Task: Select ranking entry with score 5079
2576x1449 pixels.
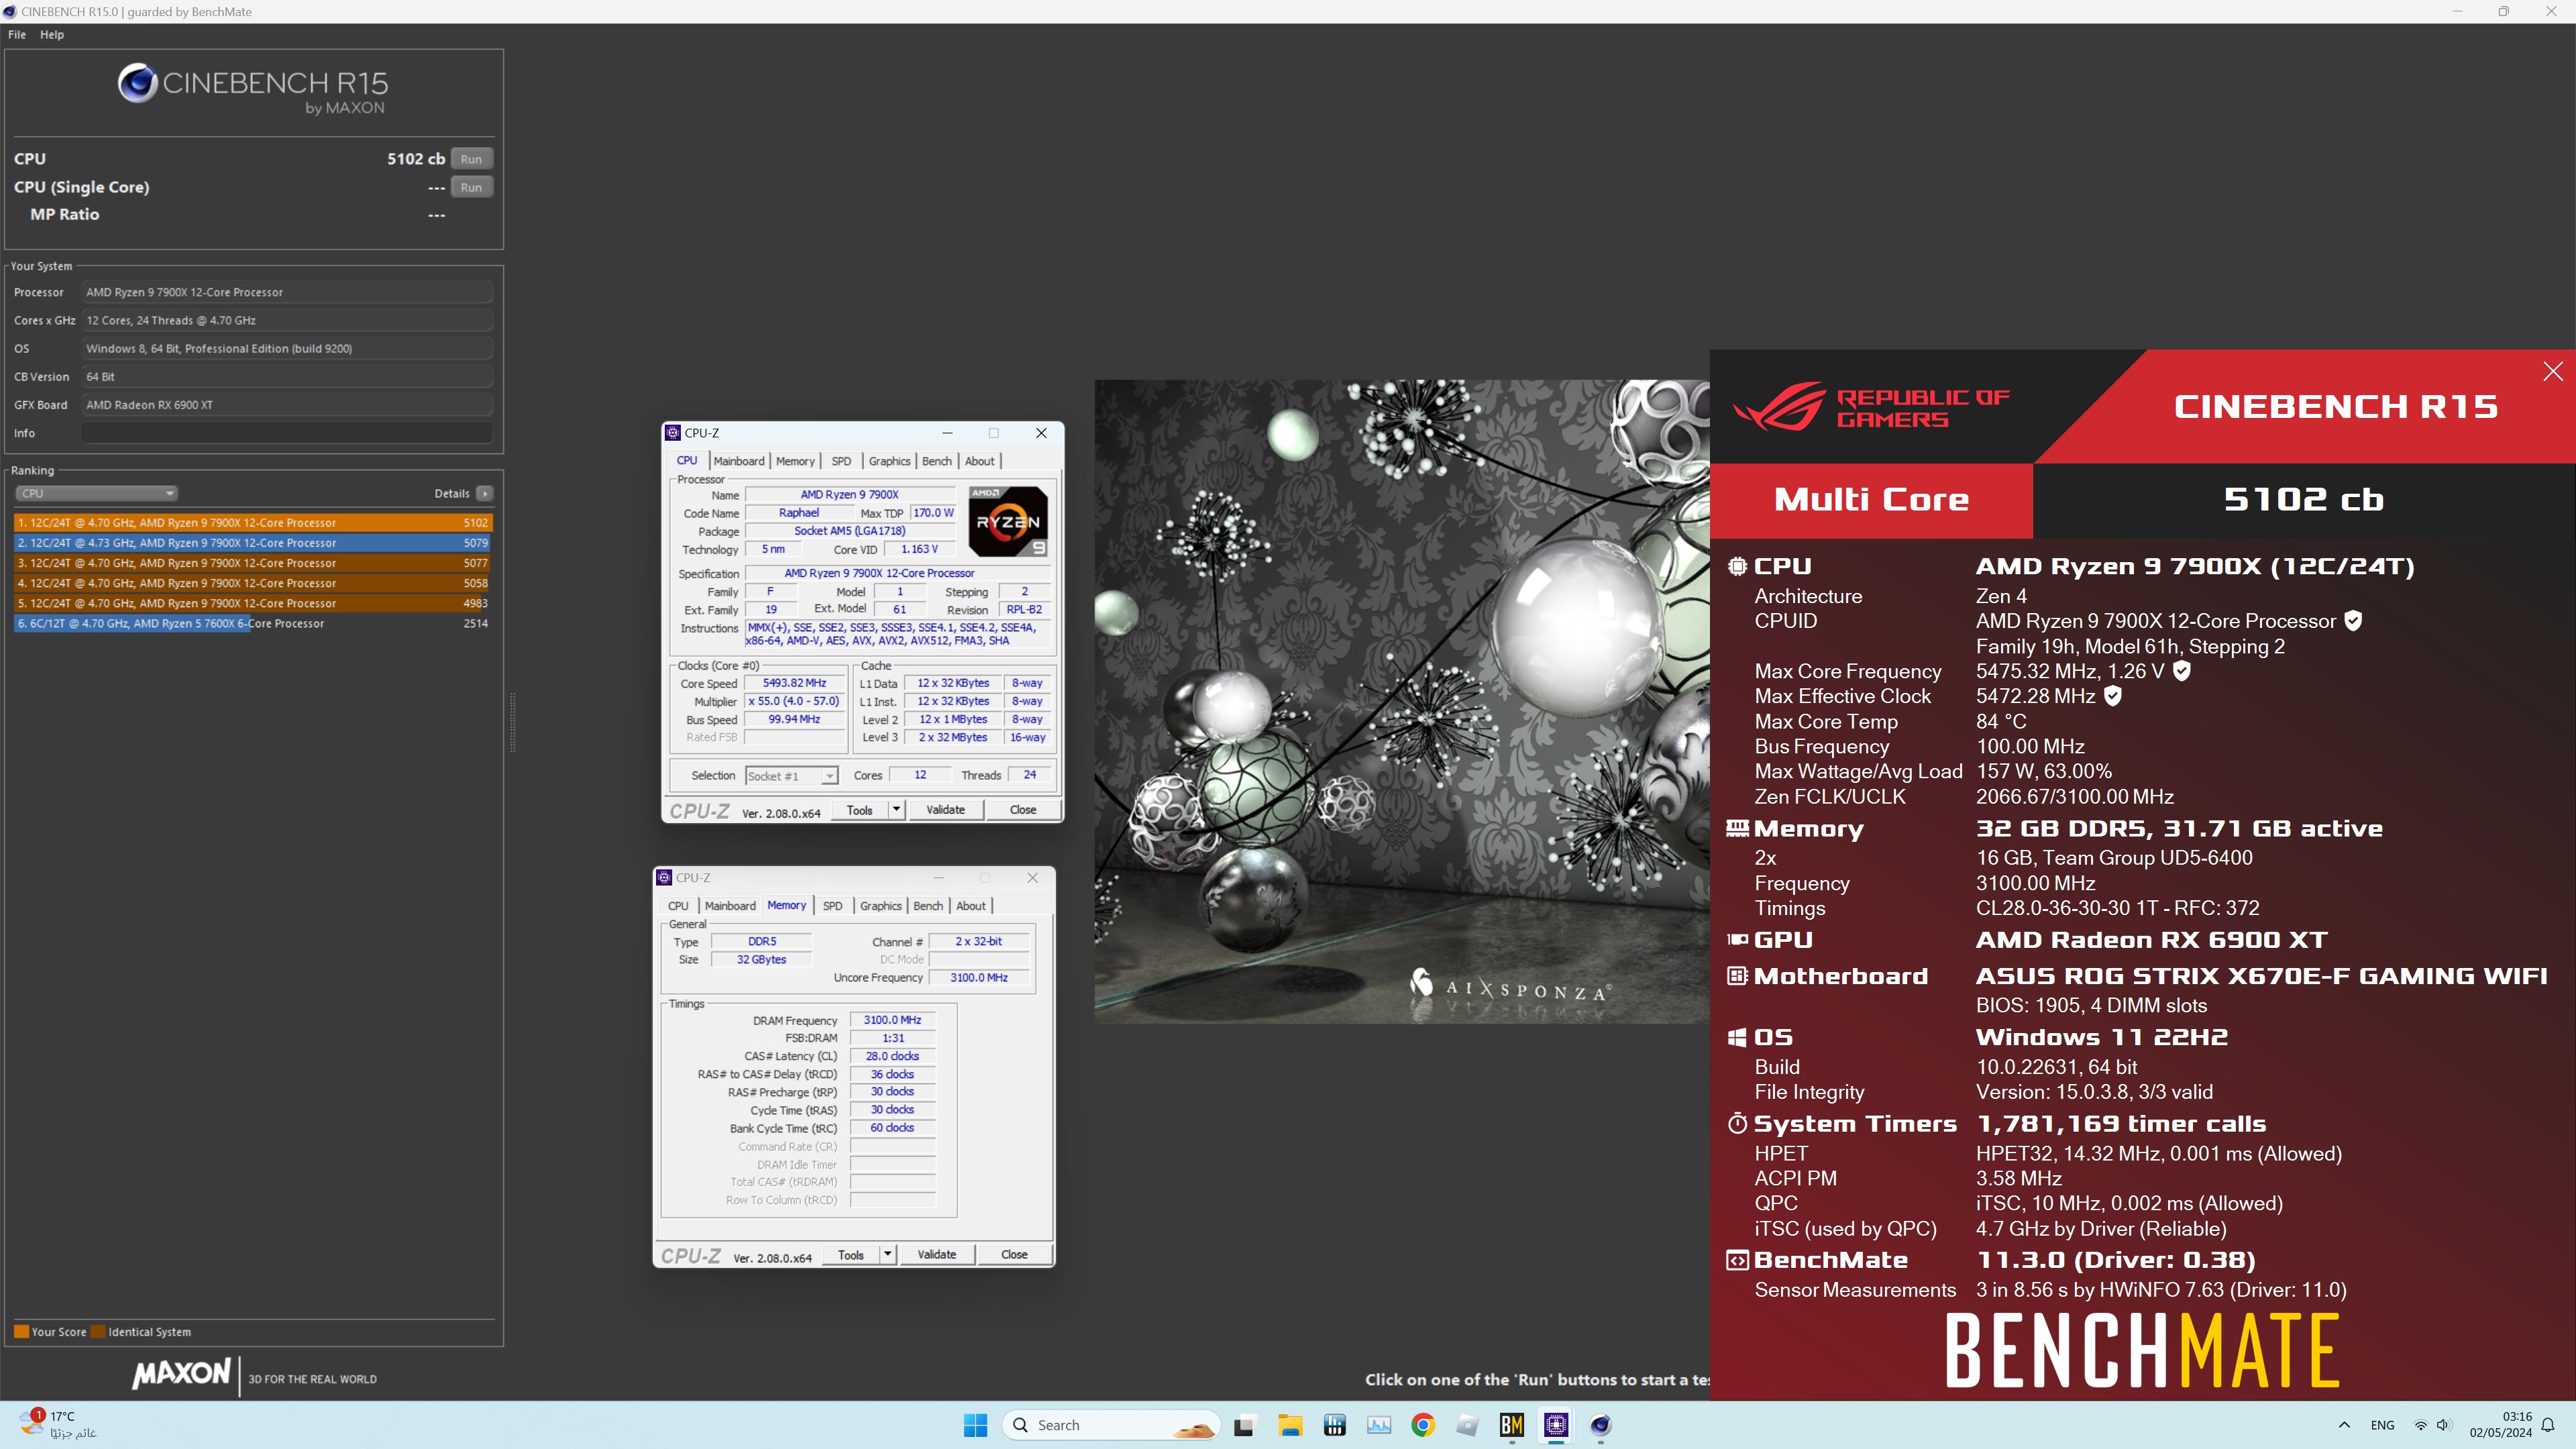Action: pos(253,543)
